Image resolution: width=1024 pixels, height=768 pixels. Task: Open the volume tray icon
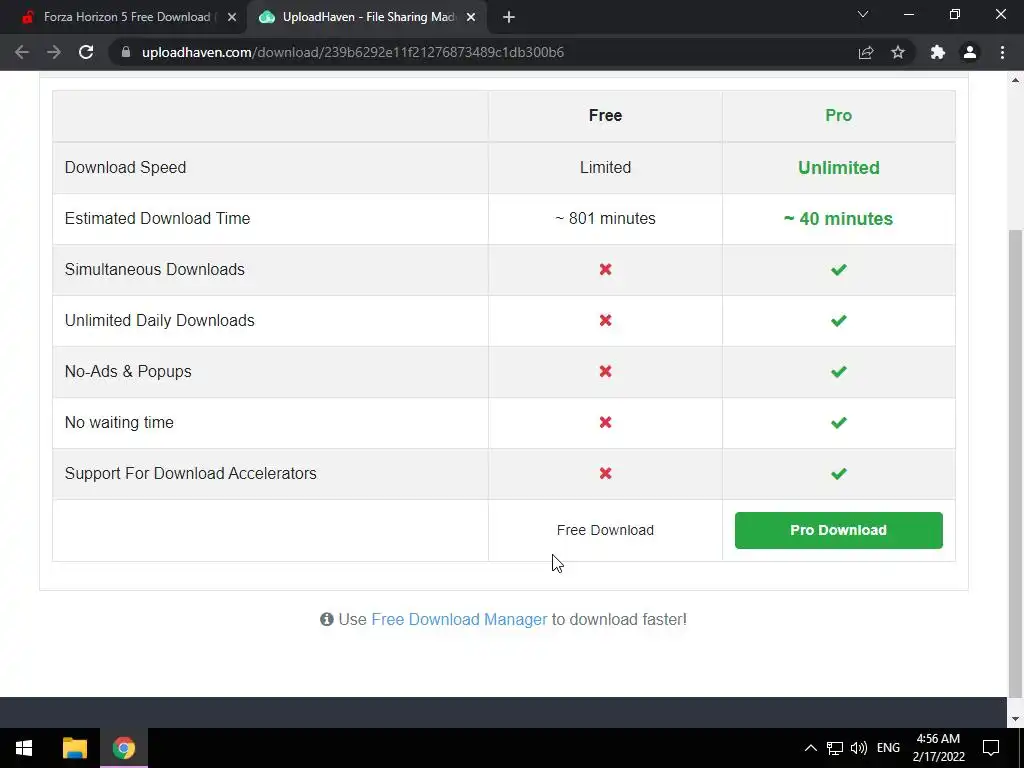coord(859,748)
